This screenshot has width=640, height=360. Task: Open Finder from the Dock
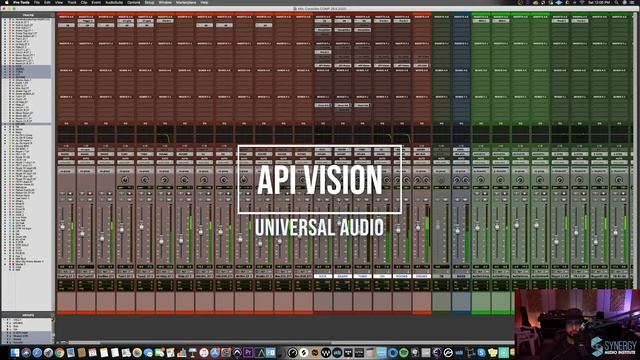pos(15,352)
